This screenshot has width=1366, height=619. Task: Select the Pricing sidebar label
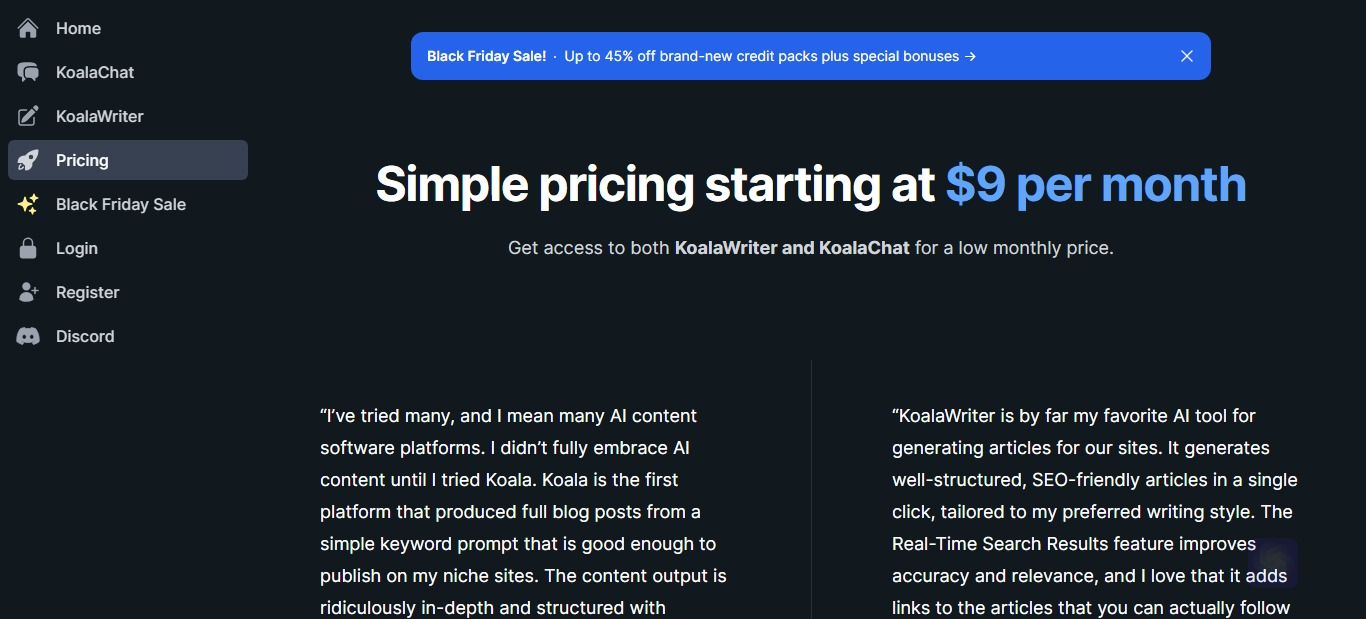82,160
